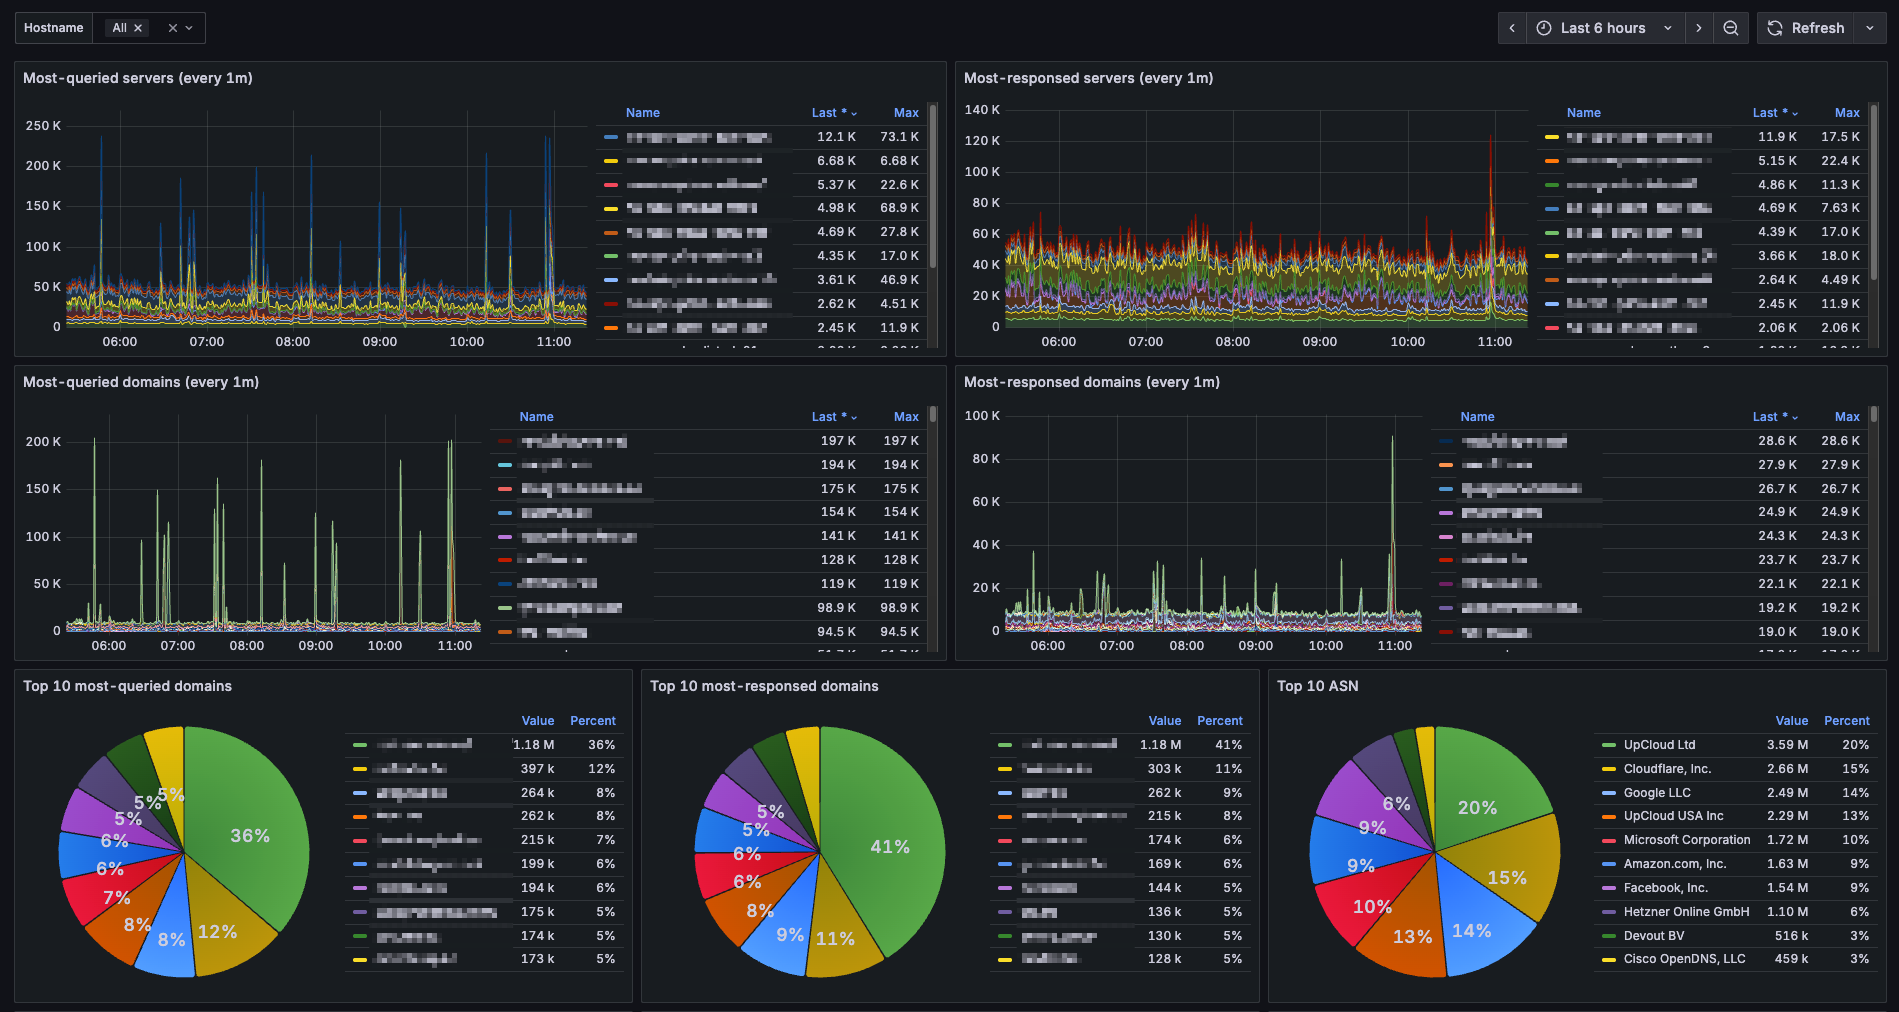Screen dimensions: 1899x1012
Task: Sort Most-responsed domains legend by Name
Action: tap(1477, 417)
